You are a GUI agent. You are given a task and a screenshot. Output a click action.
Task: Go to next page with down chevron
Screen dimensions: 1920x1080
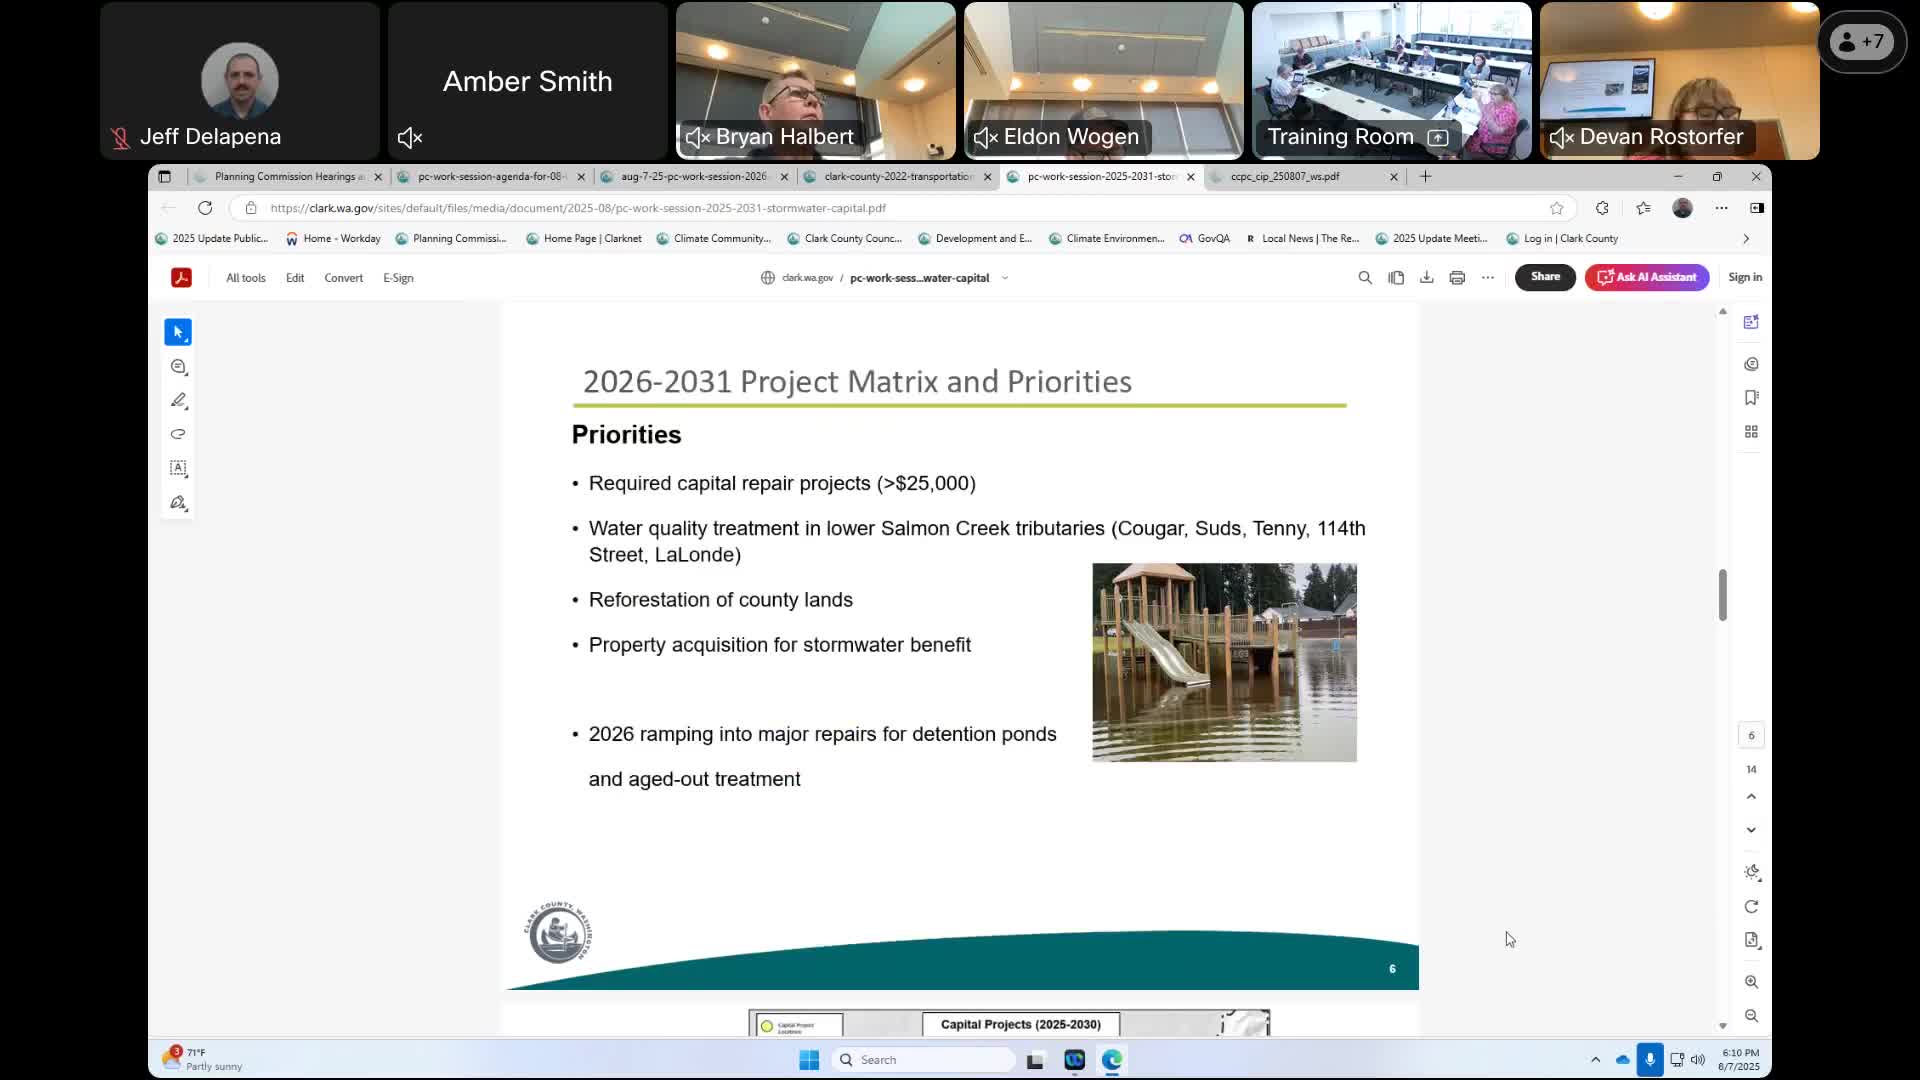1751,830
